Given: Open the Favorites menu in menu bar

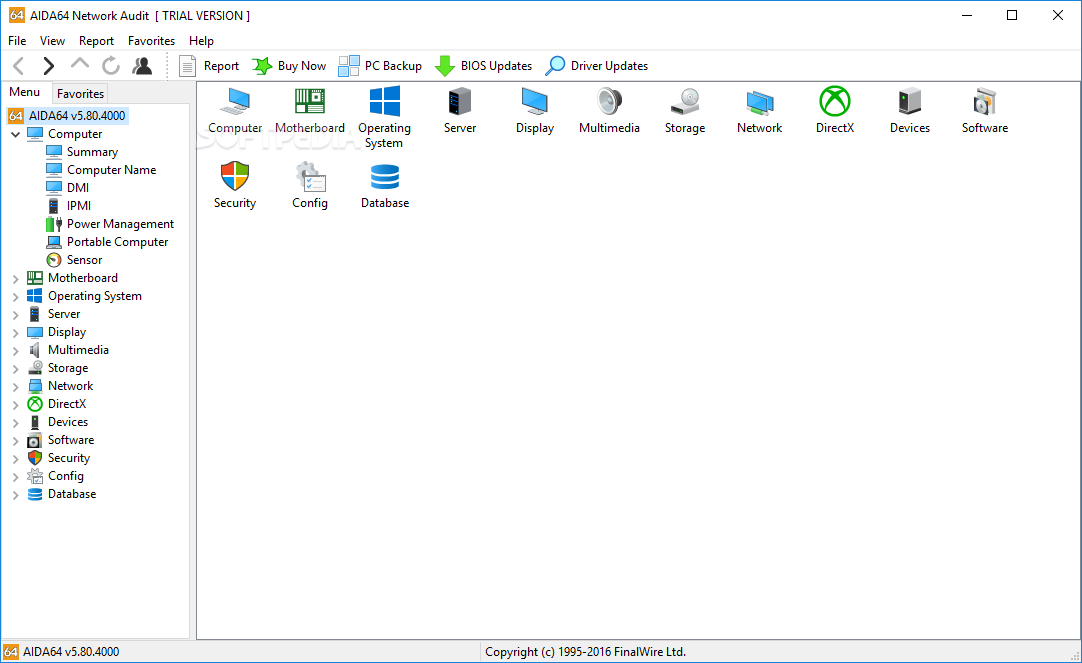Looking at the screenshot, I should (x=152, y=41).
